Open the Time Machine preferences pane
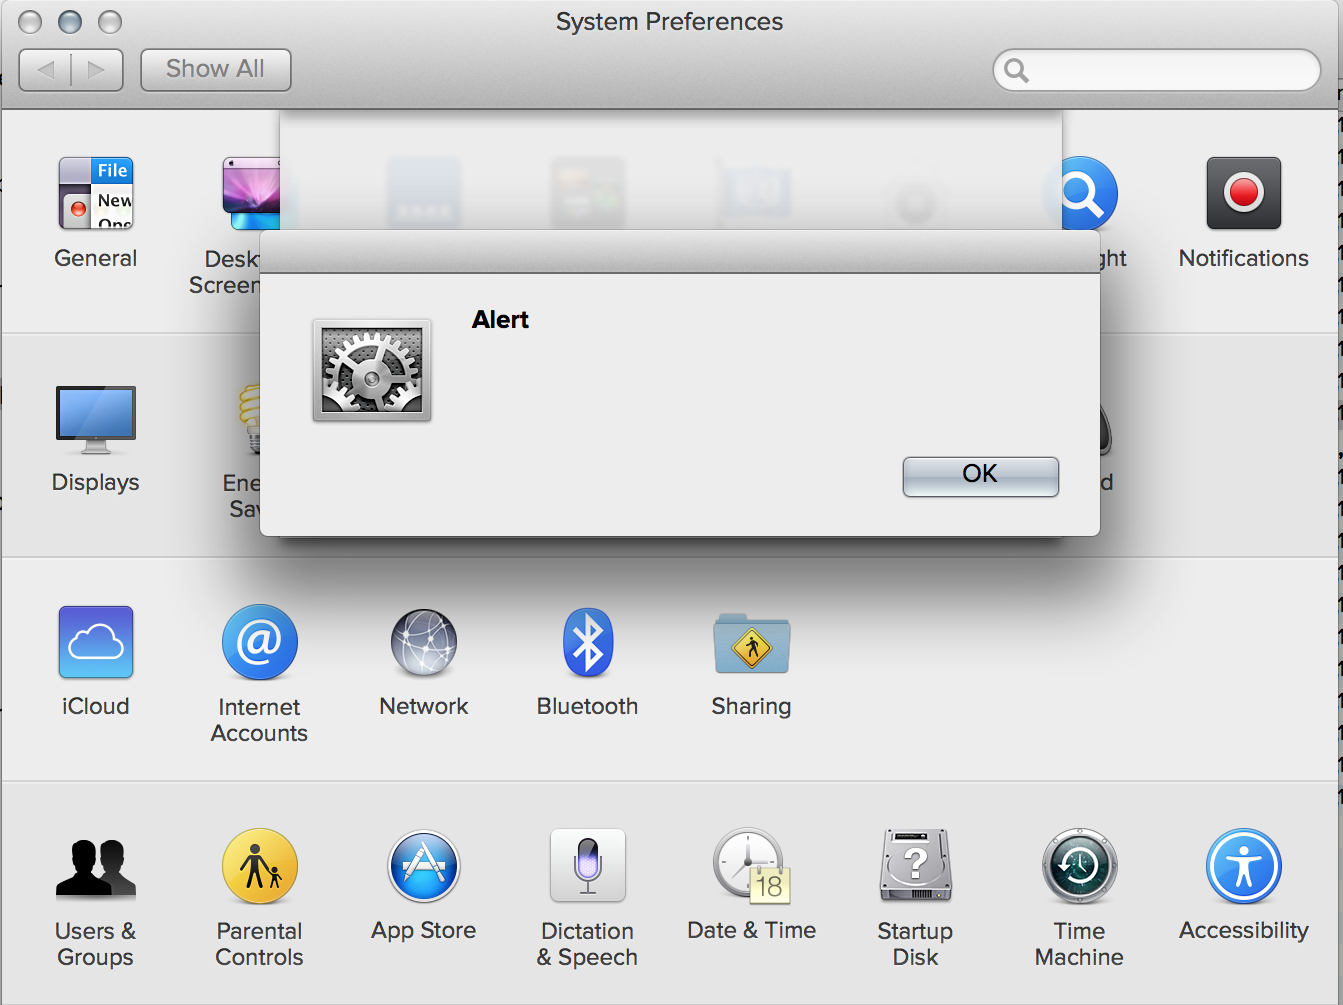Image resolution: width=1343 pixels, height=1005 pixels. [x=1080, y=866]
